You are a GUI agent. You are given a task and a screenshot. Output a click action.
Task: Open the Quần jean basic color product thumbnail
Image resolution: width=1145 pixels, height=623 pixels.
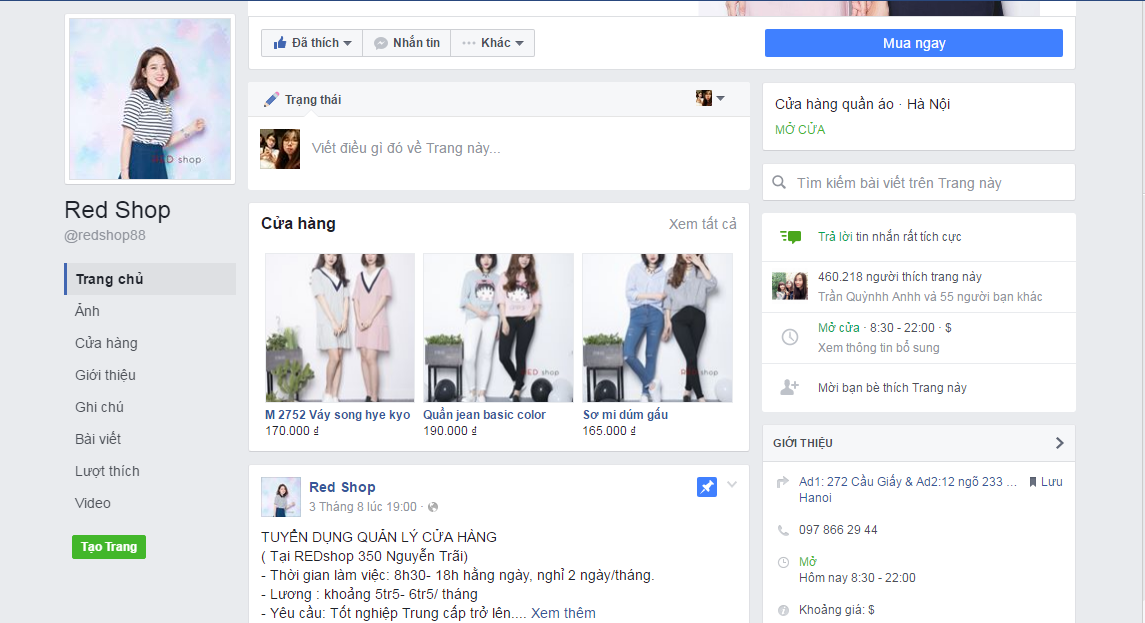click(498, 327)
